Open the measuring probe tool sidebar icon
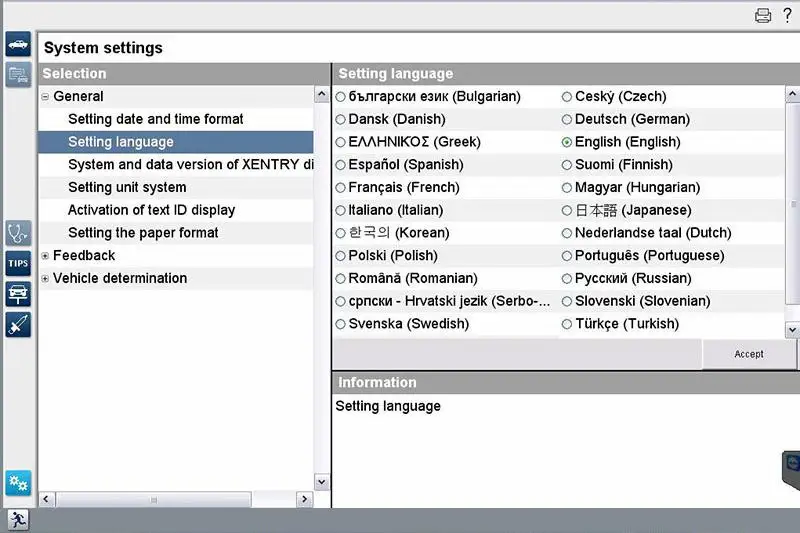This screenshot has height=533, width=800. point(18,325)
